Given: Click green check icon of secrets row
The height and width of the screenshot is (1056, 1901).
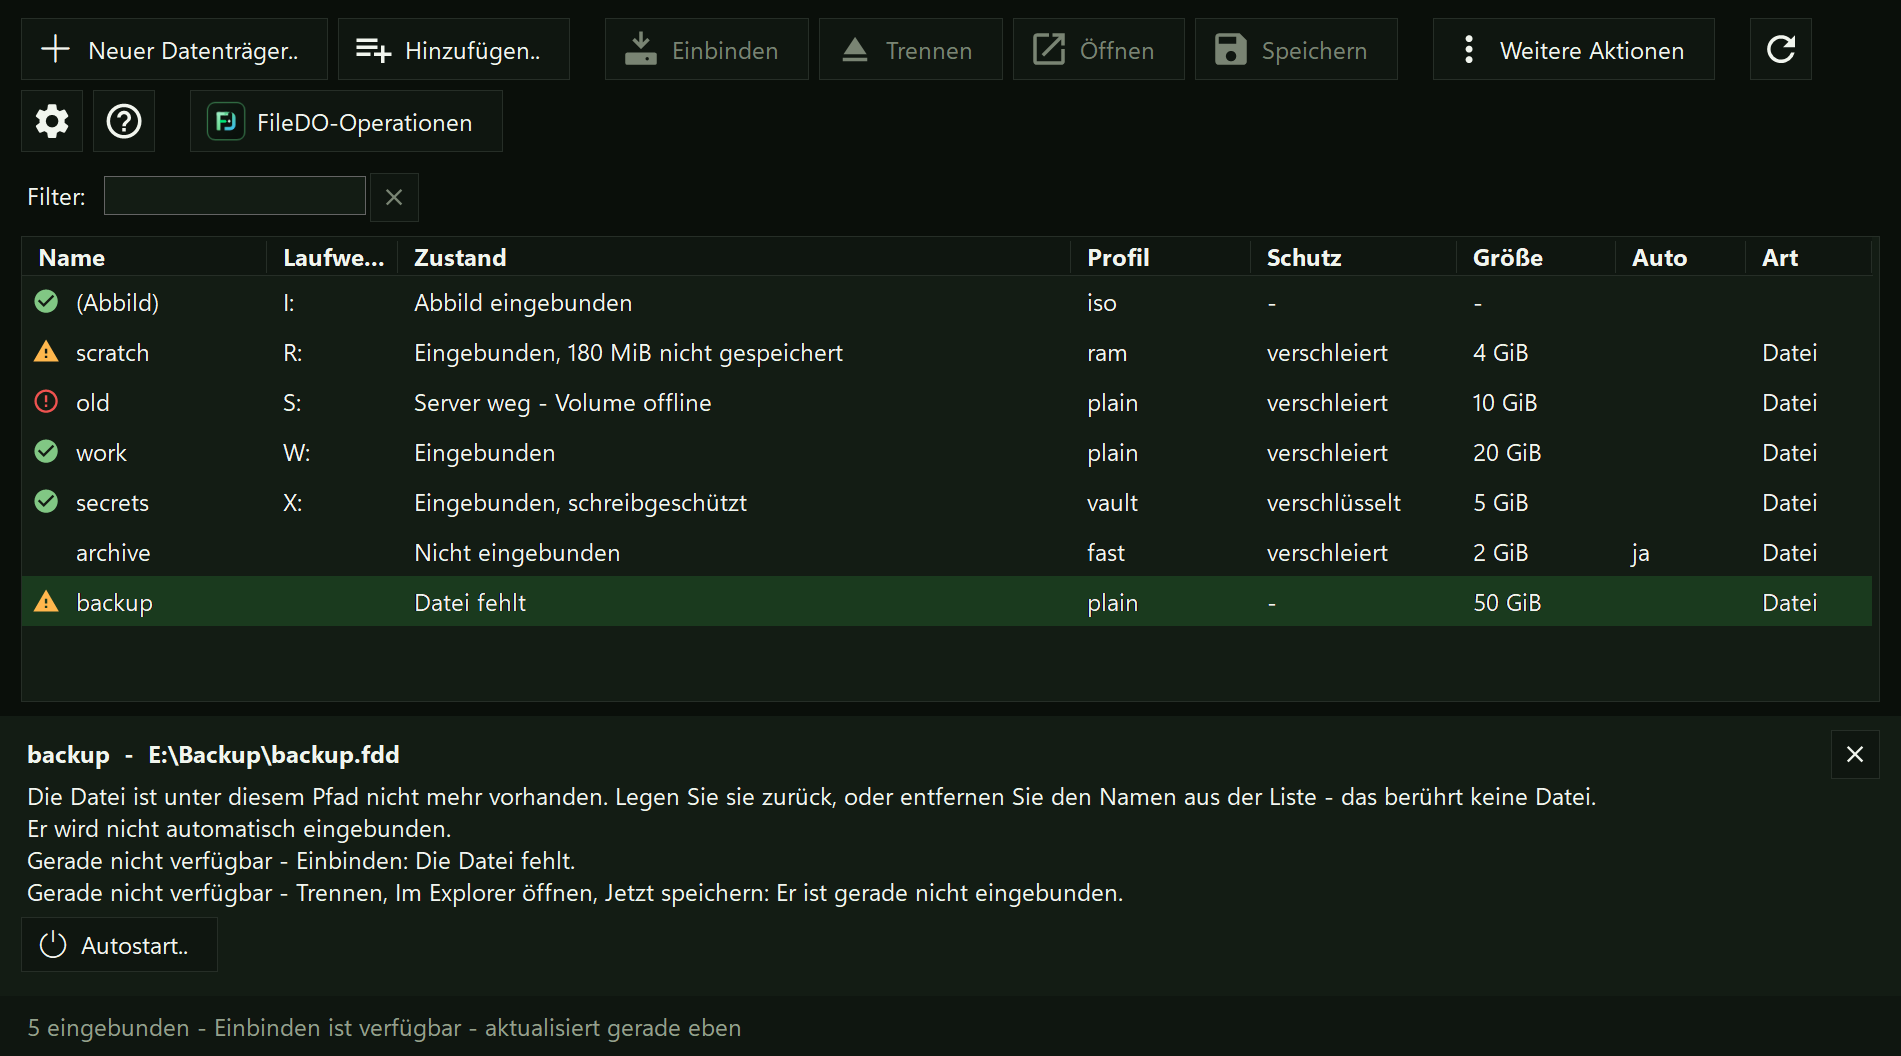Looking at the screenshot, I should tap(46, 501).
